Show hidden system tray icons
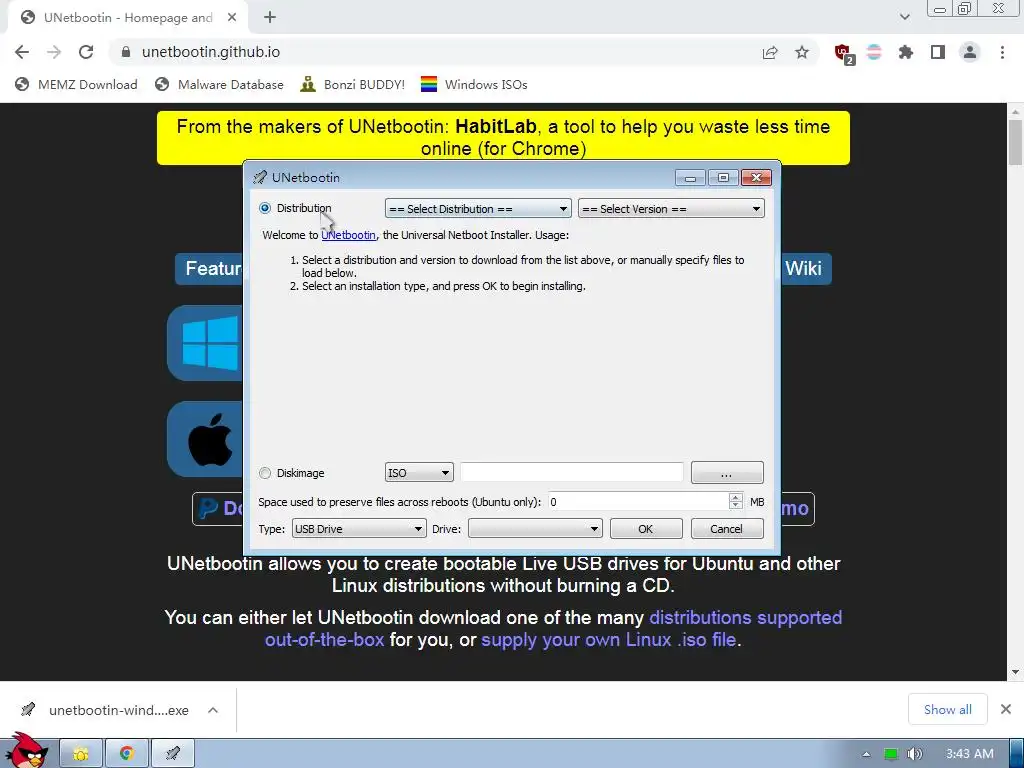Image resolution: width=1024 pixels, height=768 pixels. (866, 754)
